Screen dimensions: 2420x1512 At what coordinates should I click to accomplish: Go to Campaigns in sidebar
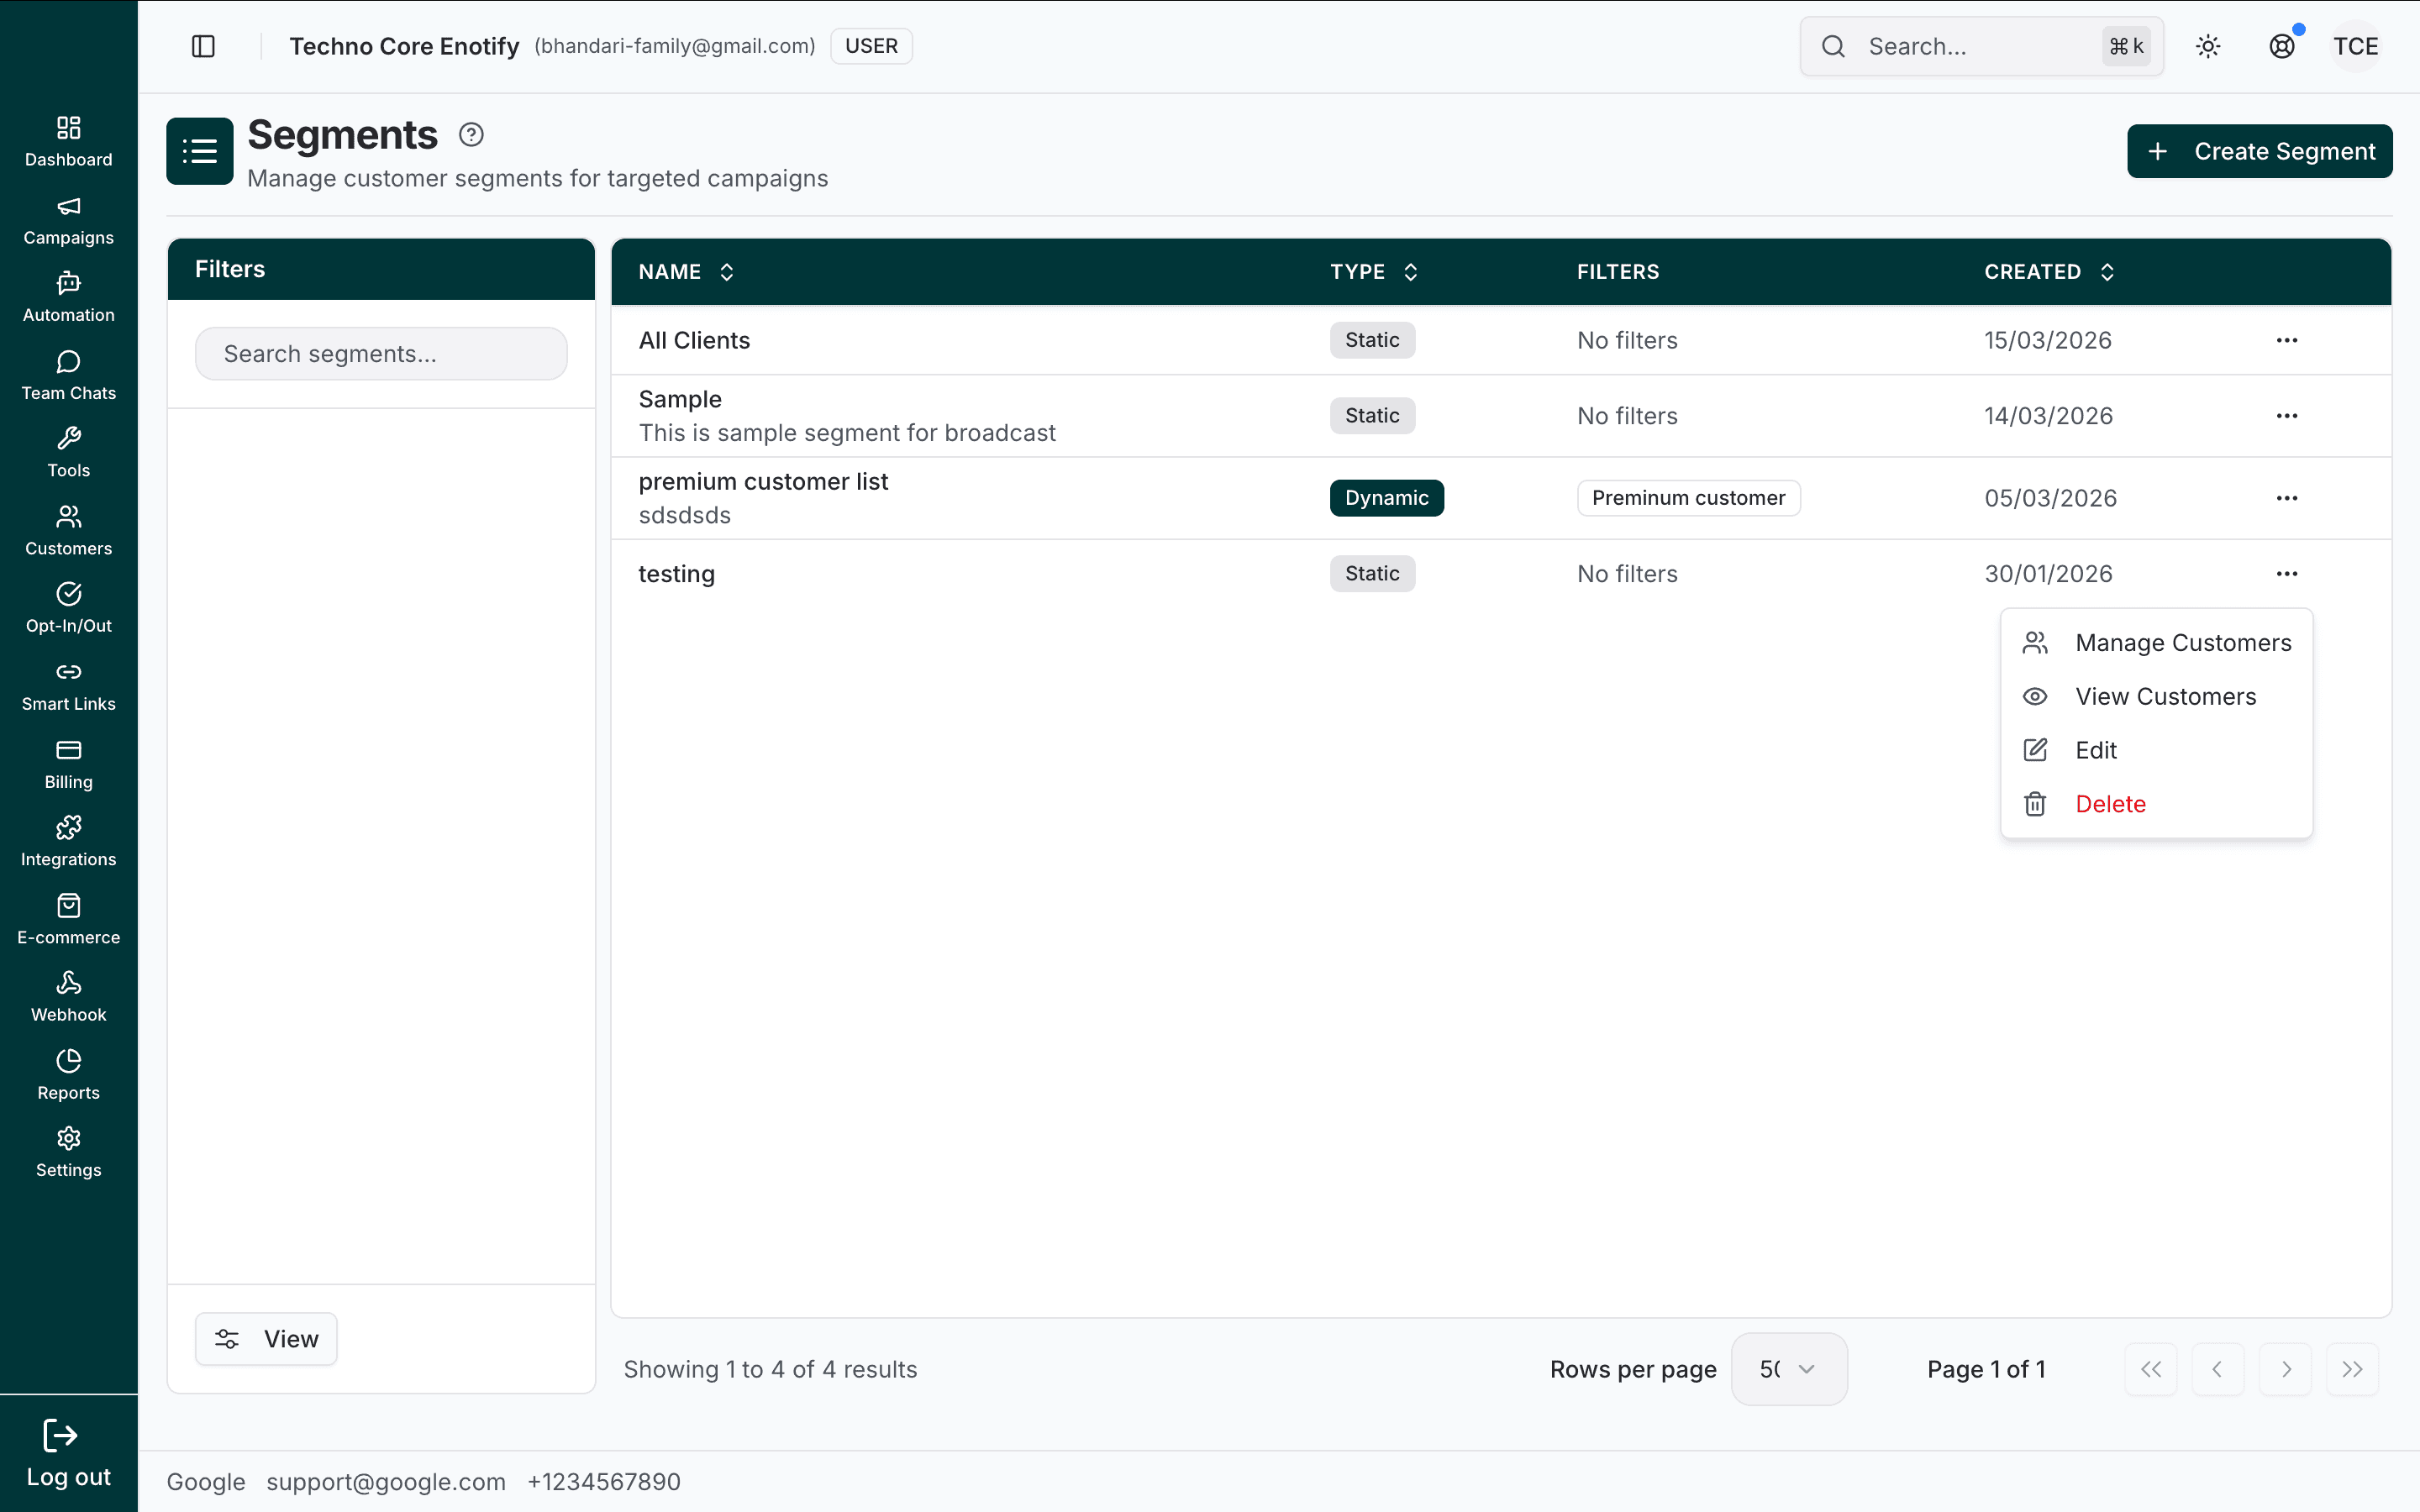[x=68, y=220]
